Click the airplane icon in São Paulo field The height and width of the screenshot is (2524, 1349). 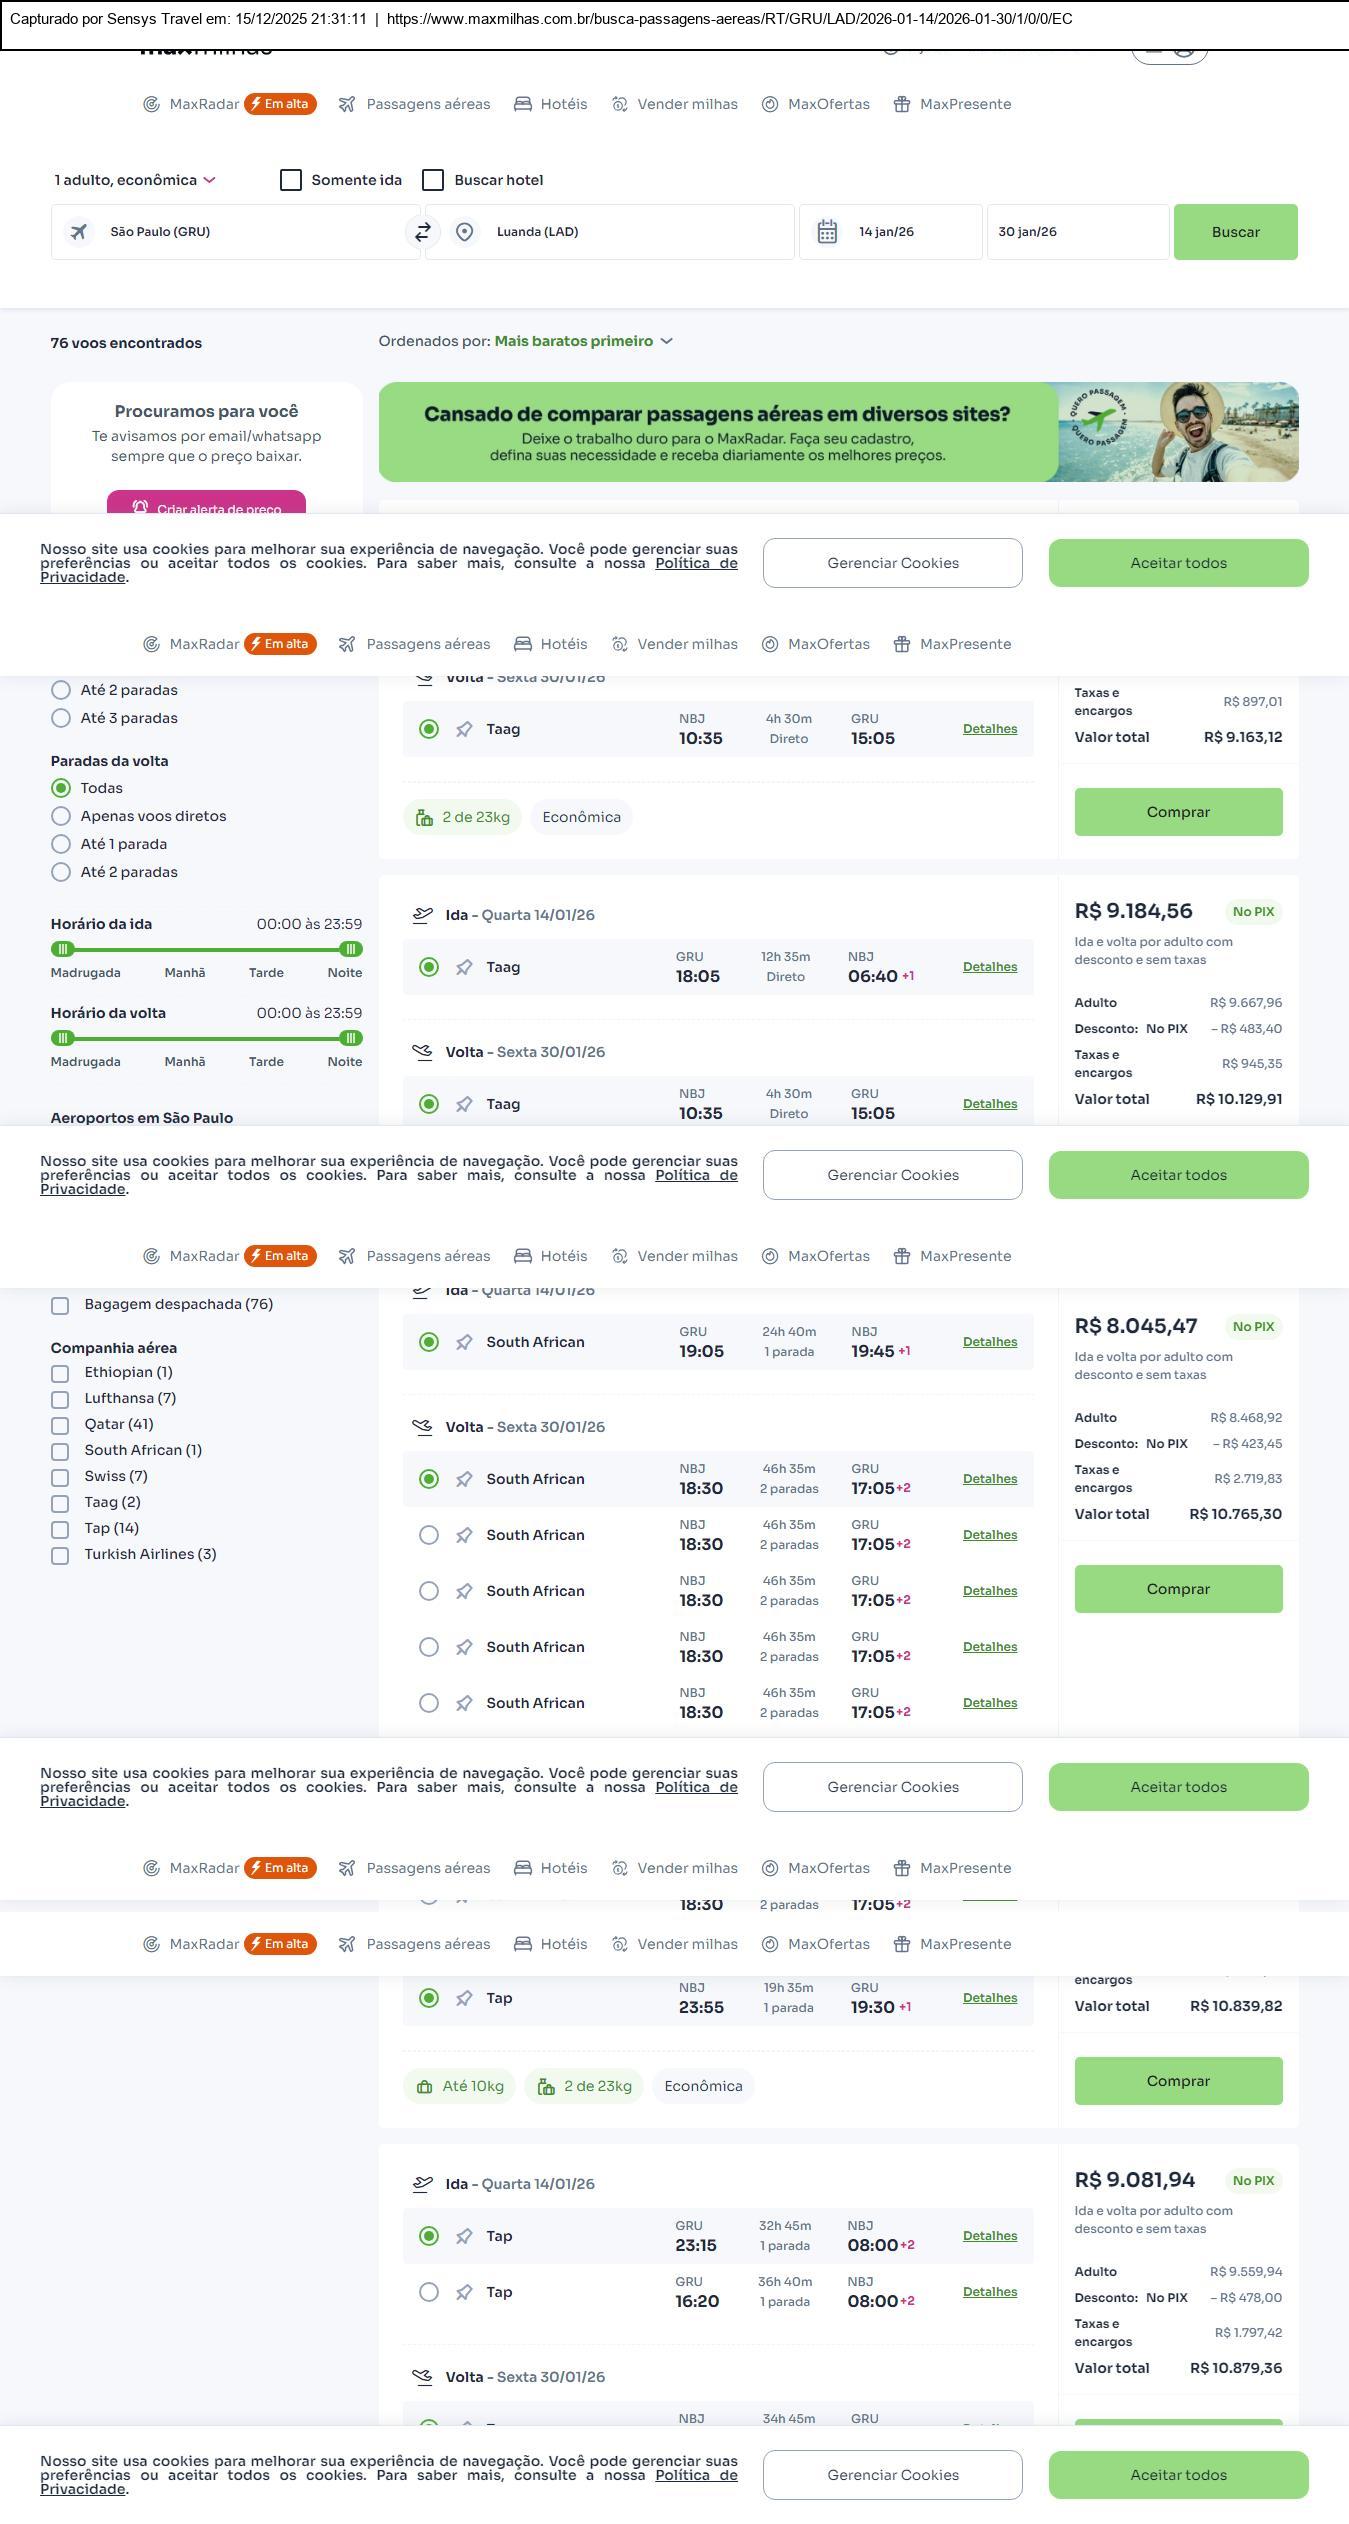[x=78, y=232]
